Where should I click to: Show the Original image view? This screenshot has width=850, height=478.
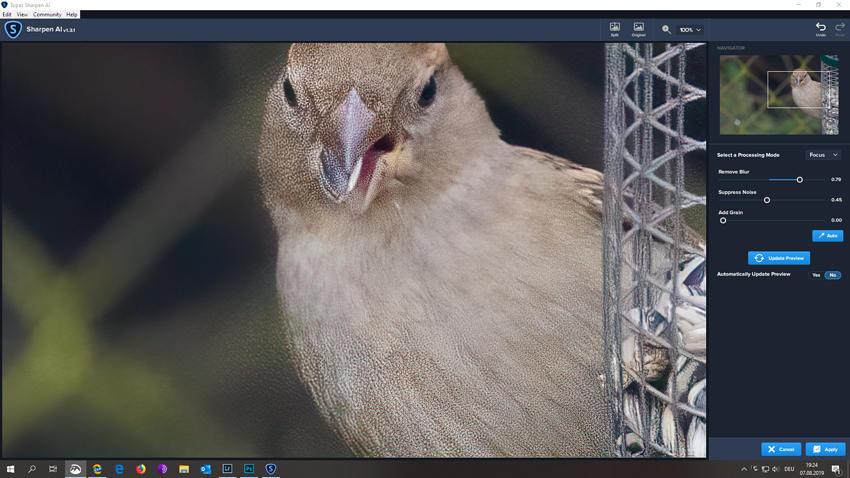coord(638,29)
